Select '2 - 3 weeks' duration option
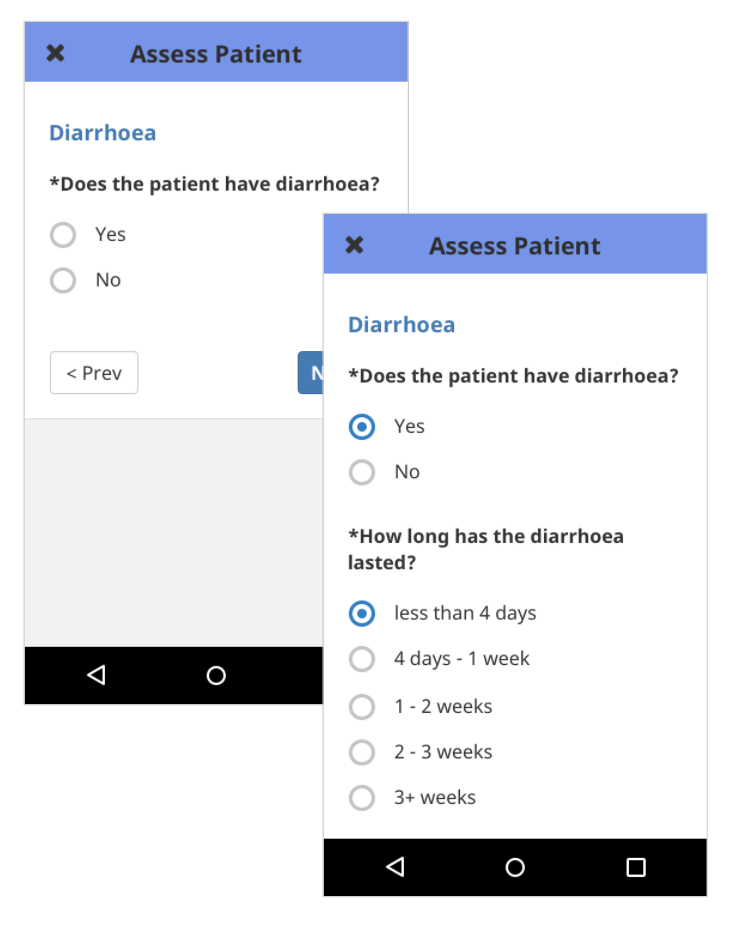730x928 pixels. click(362, 752)
